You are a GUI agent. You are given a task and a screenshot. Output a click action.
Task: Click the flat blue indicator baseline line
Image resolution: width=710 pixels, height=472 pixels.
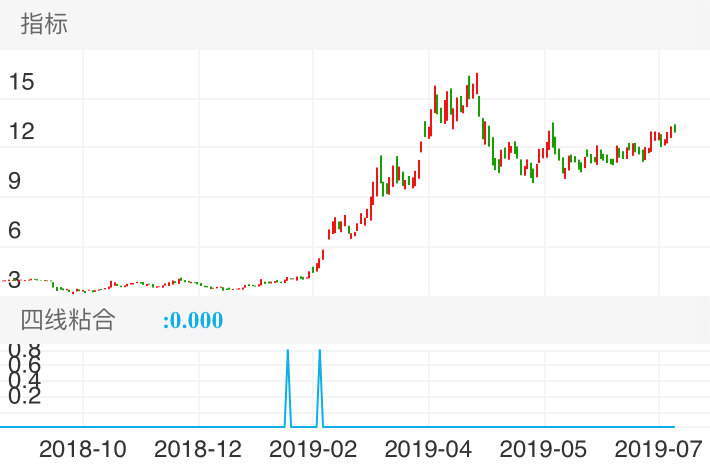pyautogui.click(x=150, y=427)
